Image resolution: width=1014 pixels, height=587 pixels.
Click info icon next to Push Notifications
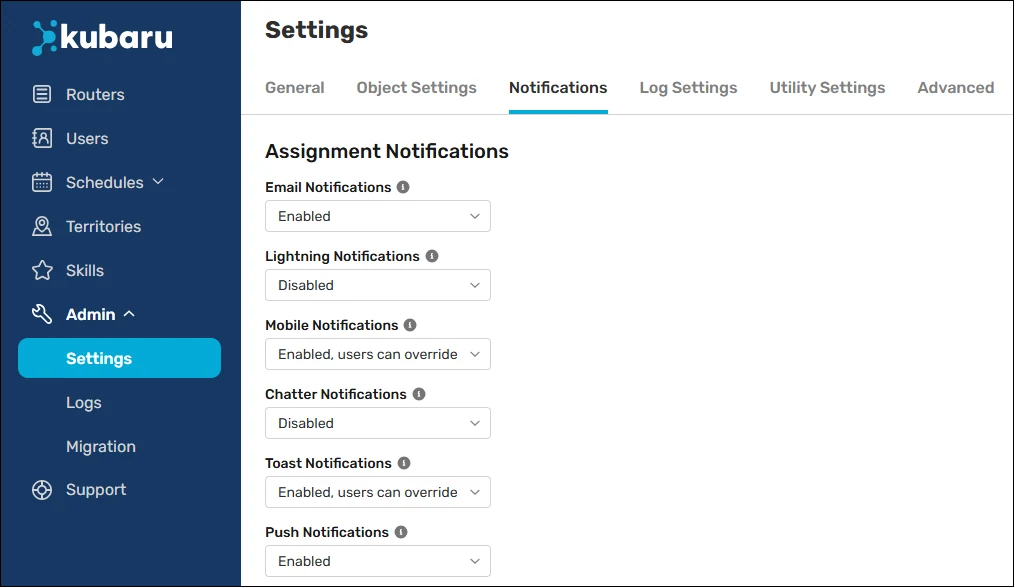tap(401, 532)
